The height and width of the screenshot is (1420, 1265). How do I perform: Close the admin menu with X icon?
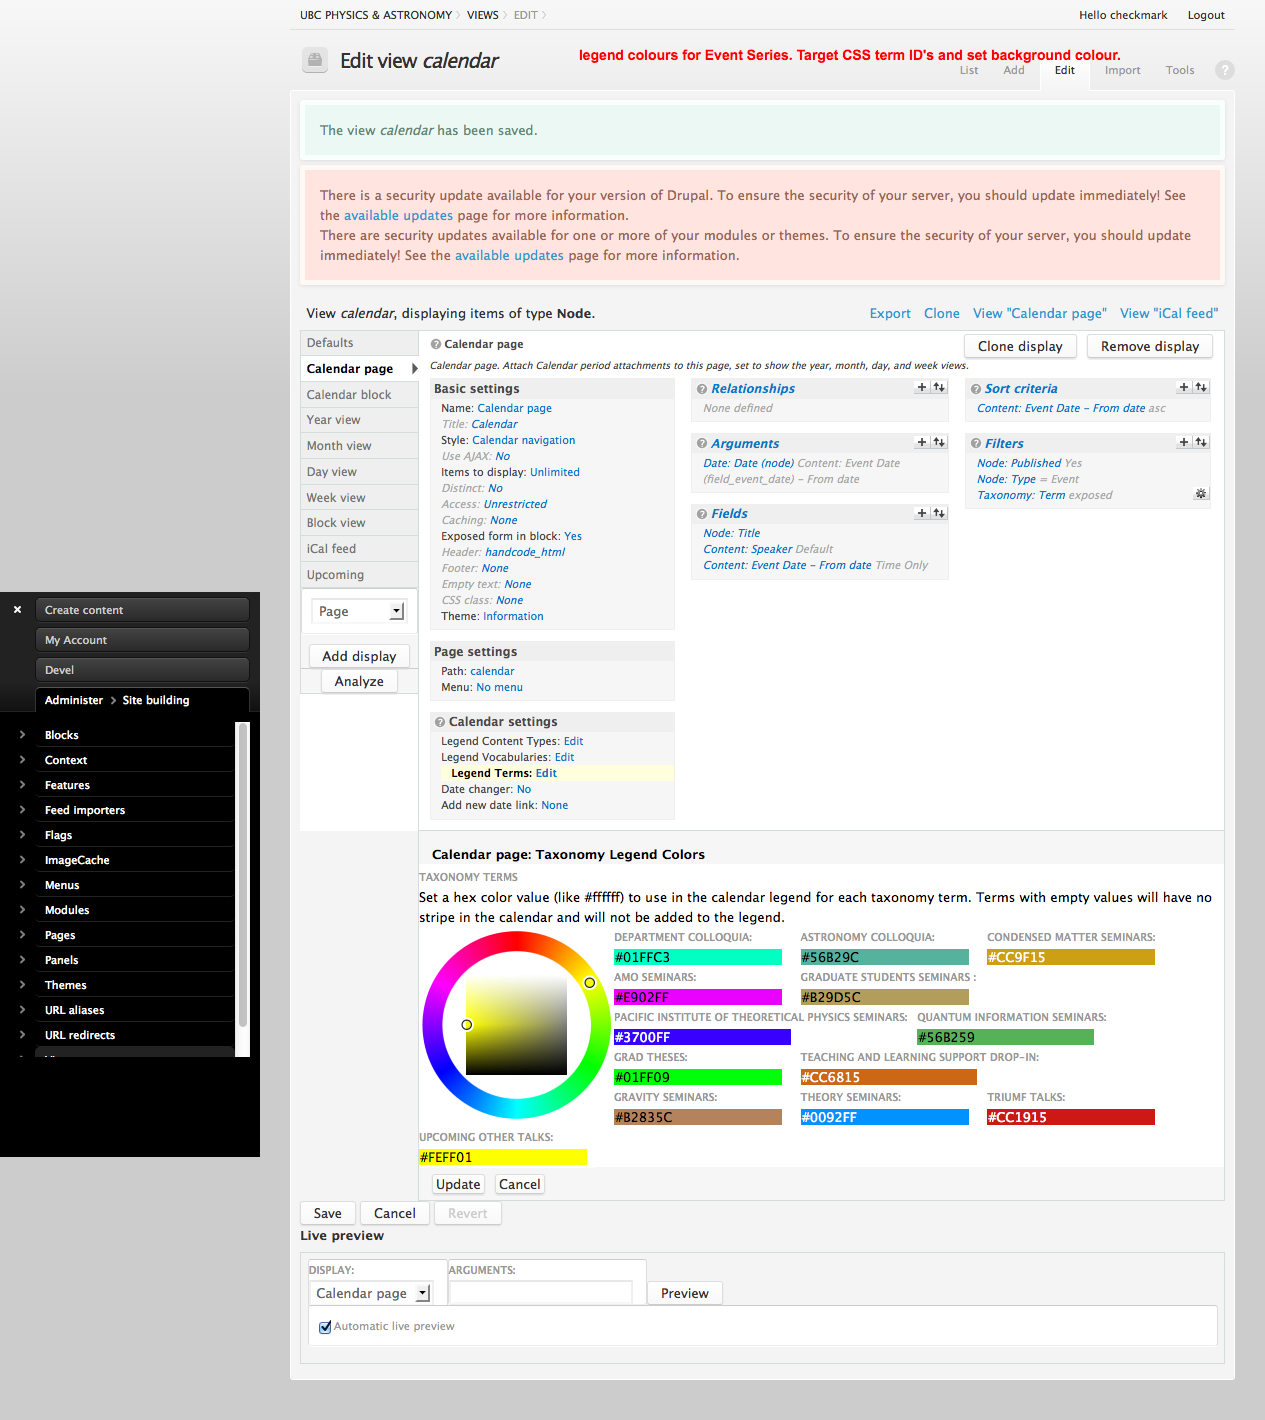tap(17, 609)
